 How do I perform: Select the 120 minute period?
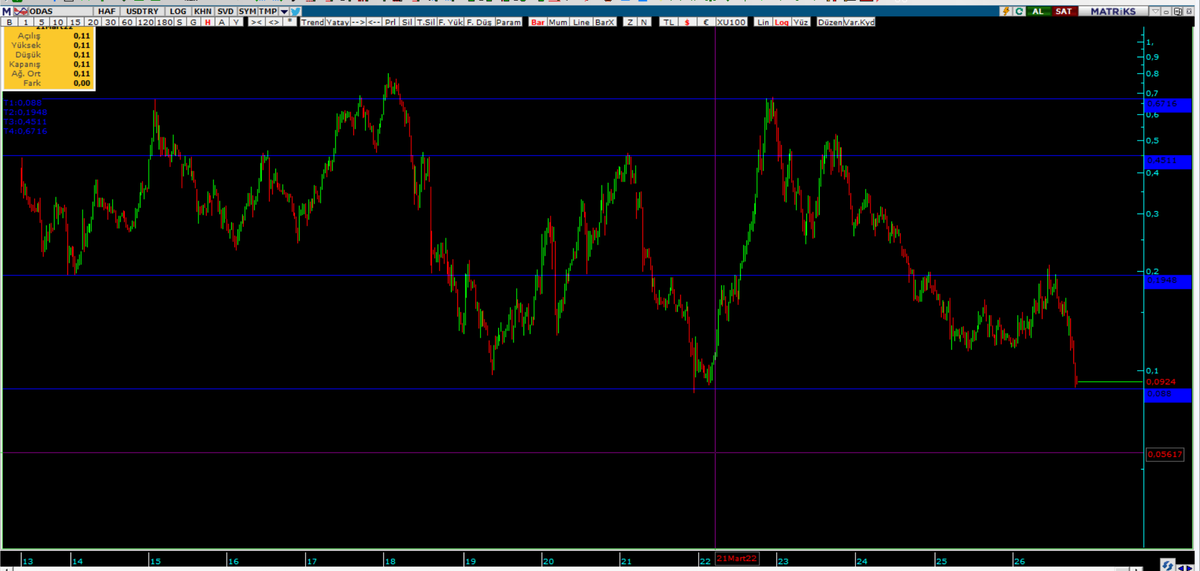[146, 22]
